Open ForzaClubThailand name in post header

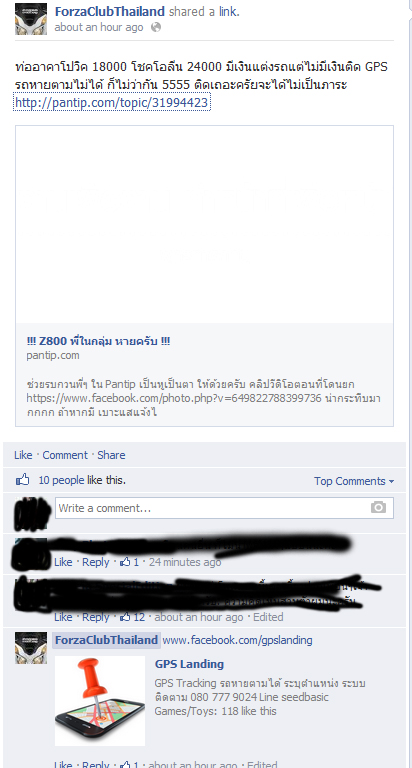coord(109,11)
